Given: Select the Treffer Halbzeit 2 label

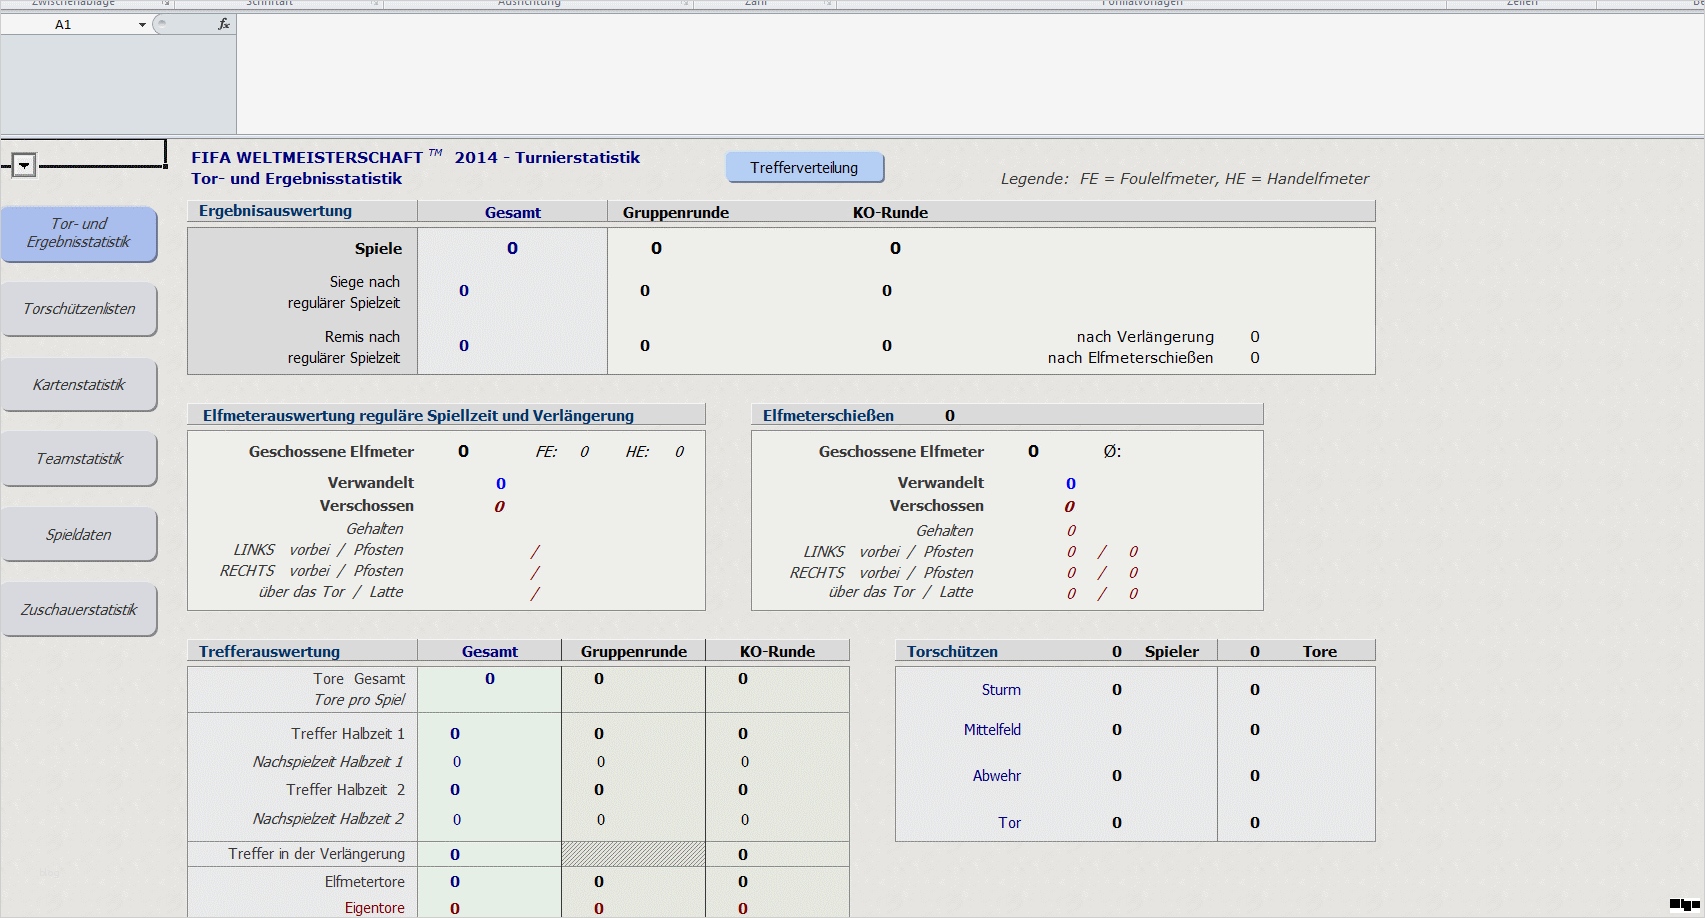Looking at the screenshot, I should [x=346, y=790].
